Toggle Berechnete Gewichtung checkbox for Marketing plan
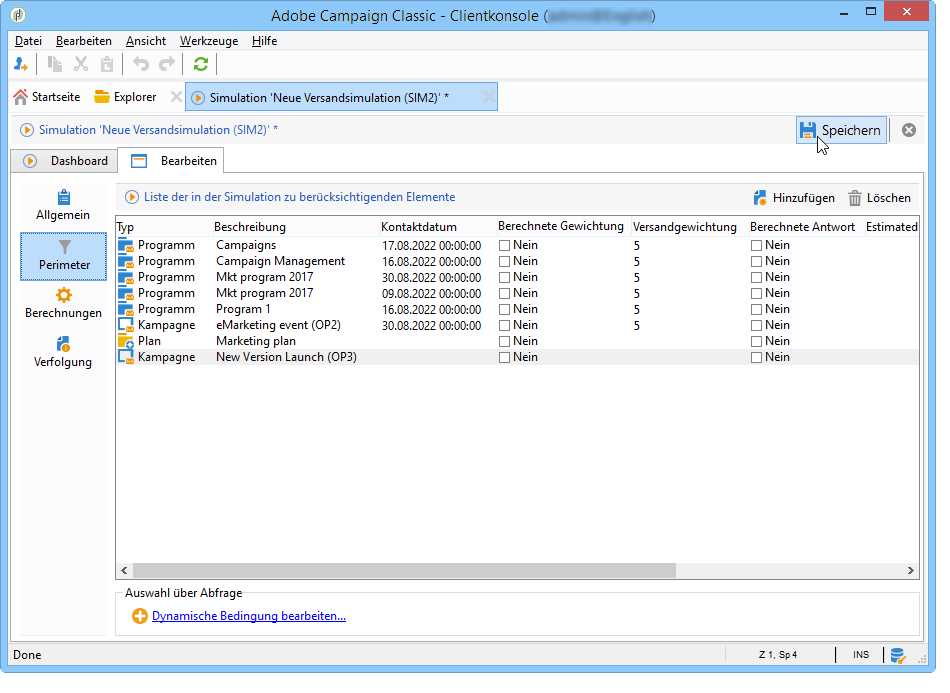The height and width of the screenshot is (693, 950). 504,342
